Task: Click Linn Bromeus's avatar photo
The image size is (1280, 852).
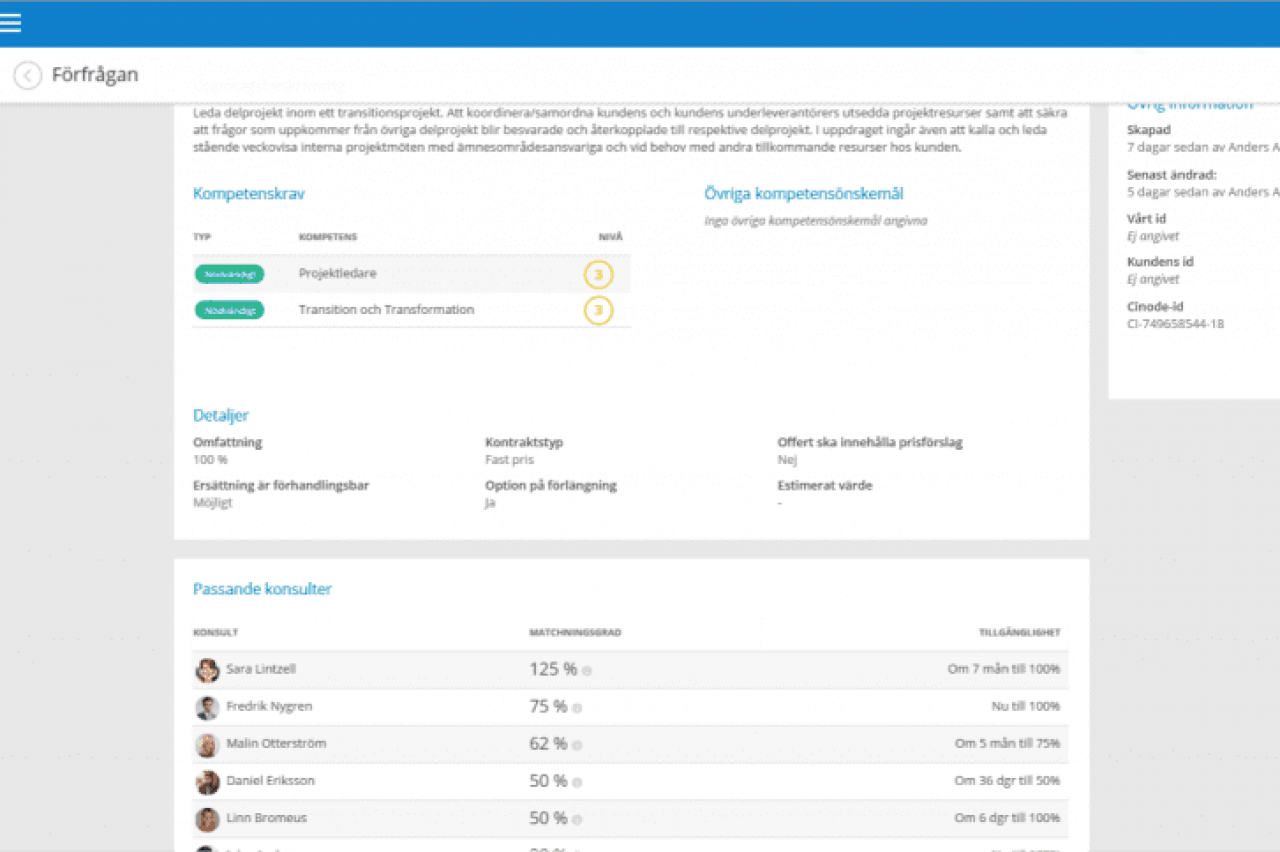Action: (207, 819)
